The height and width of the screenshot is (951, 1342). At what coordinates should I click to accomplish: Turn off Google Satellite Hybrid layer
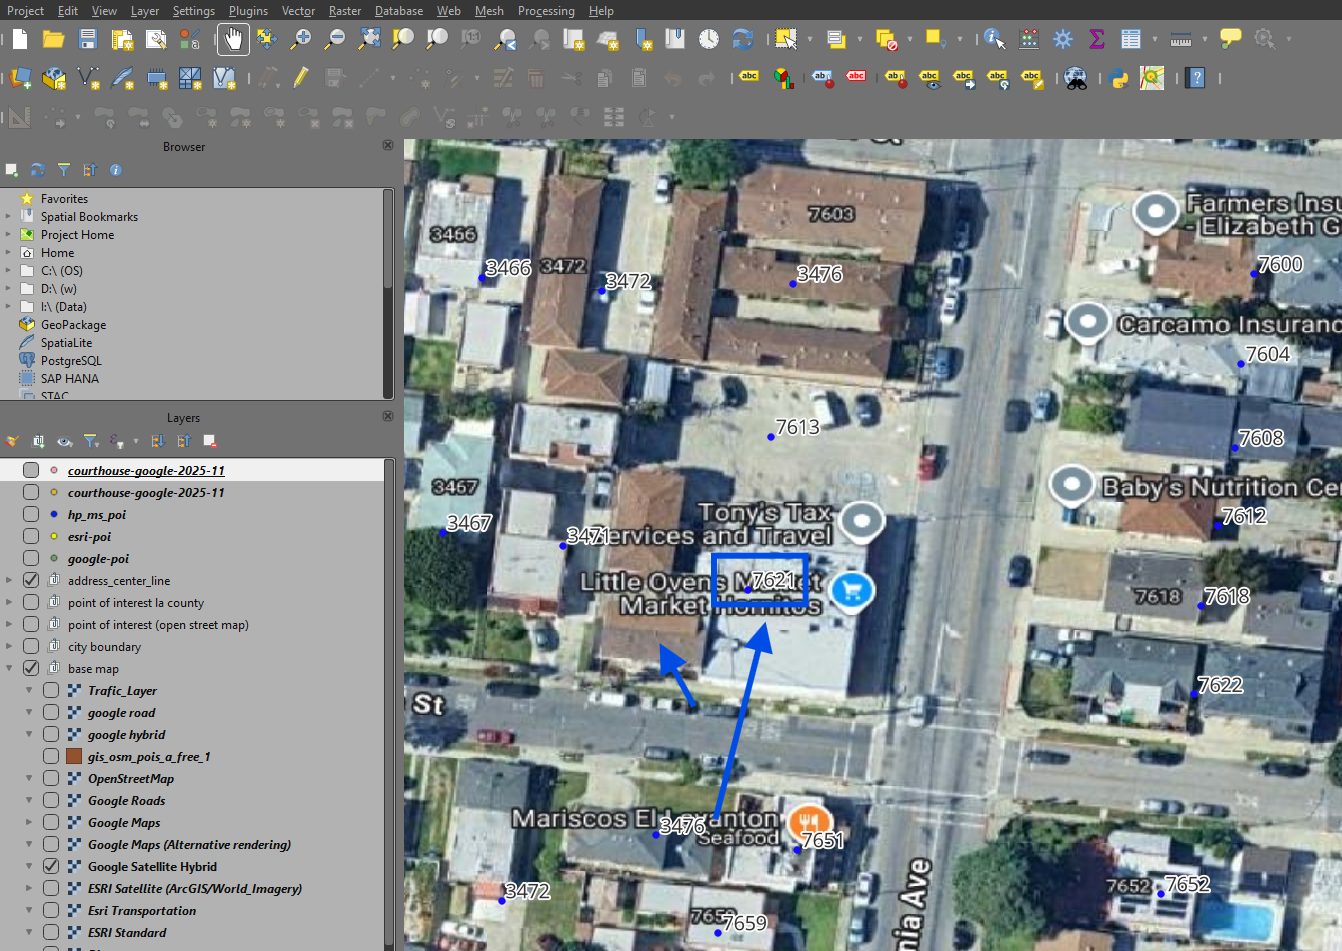click(x=51, y=866)
